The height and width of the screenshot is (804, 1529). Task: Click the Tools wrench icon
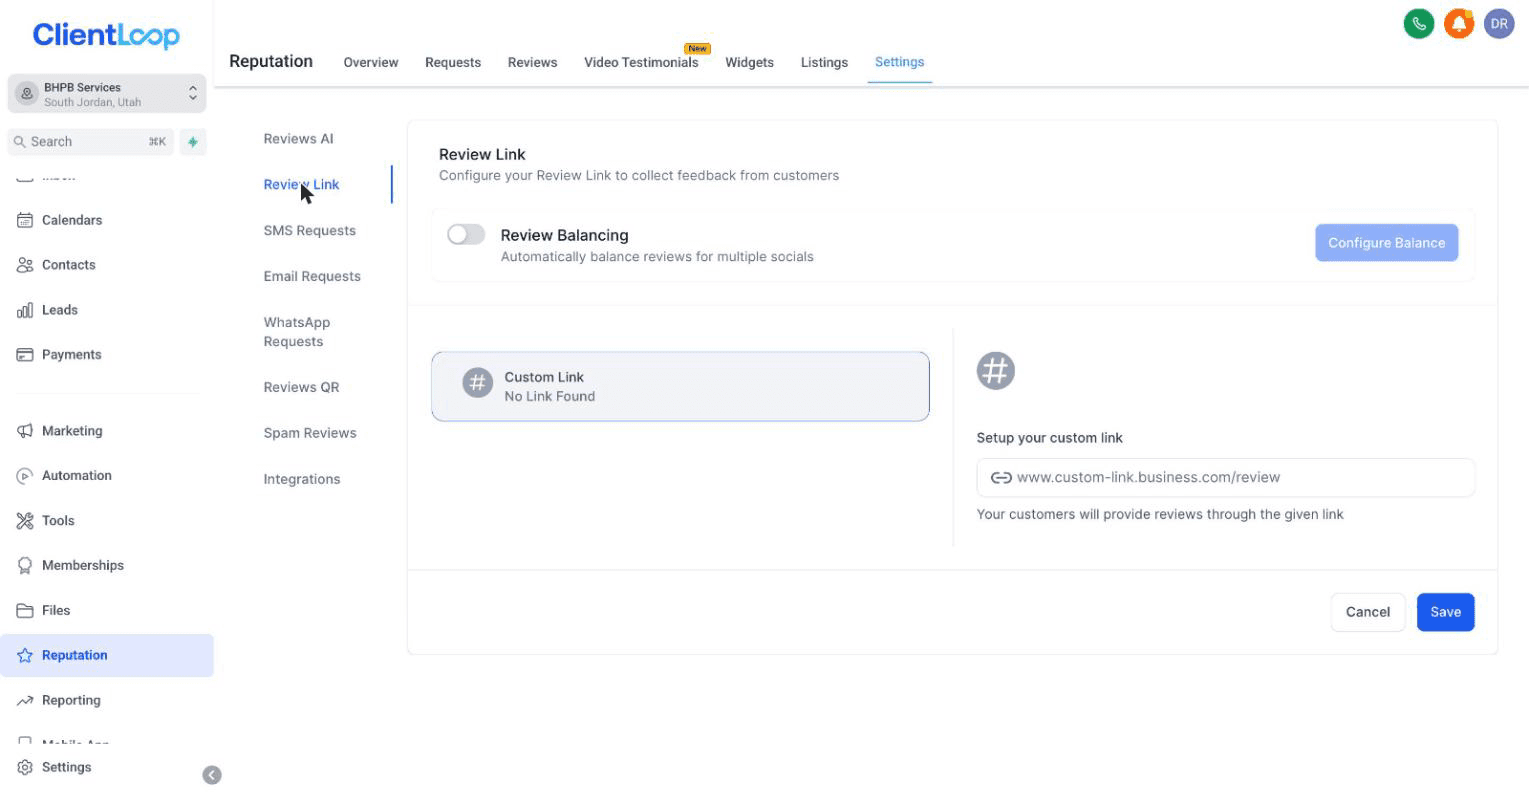tap(25, 521)
